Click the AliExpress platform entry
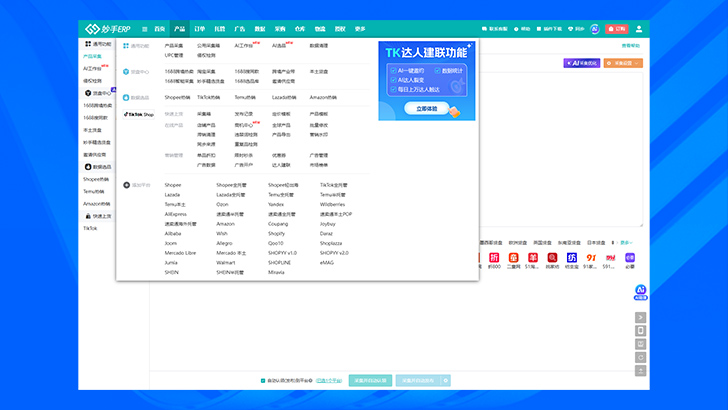Screen dimensions: 728x410 pos(176,214)
